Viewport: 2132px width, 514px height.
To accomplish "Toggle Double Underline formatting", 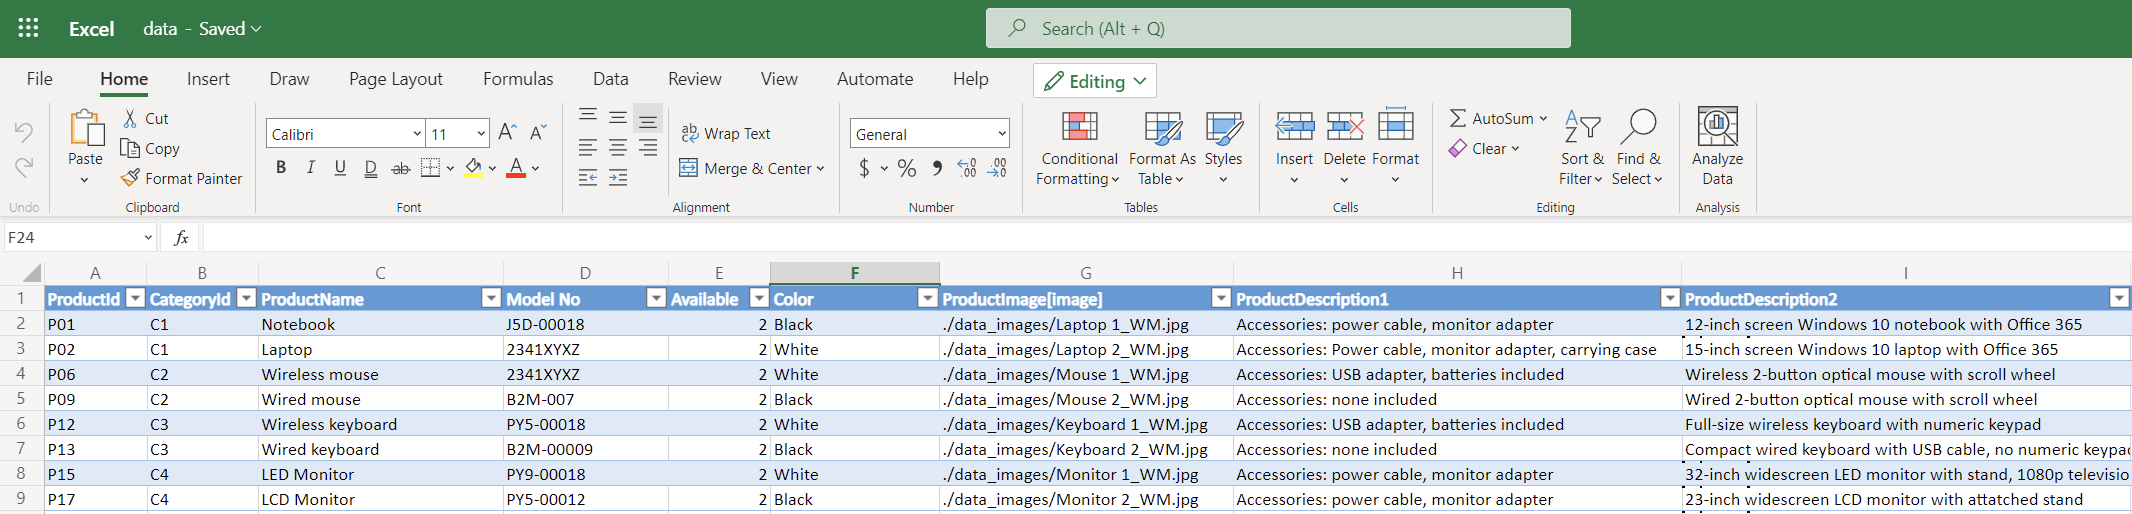I will tap(371, 167).
